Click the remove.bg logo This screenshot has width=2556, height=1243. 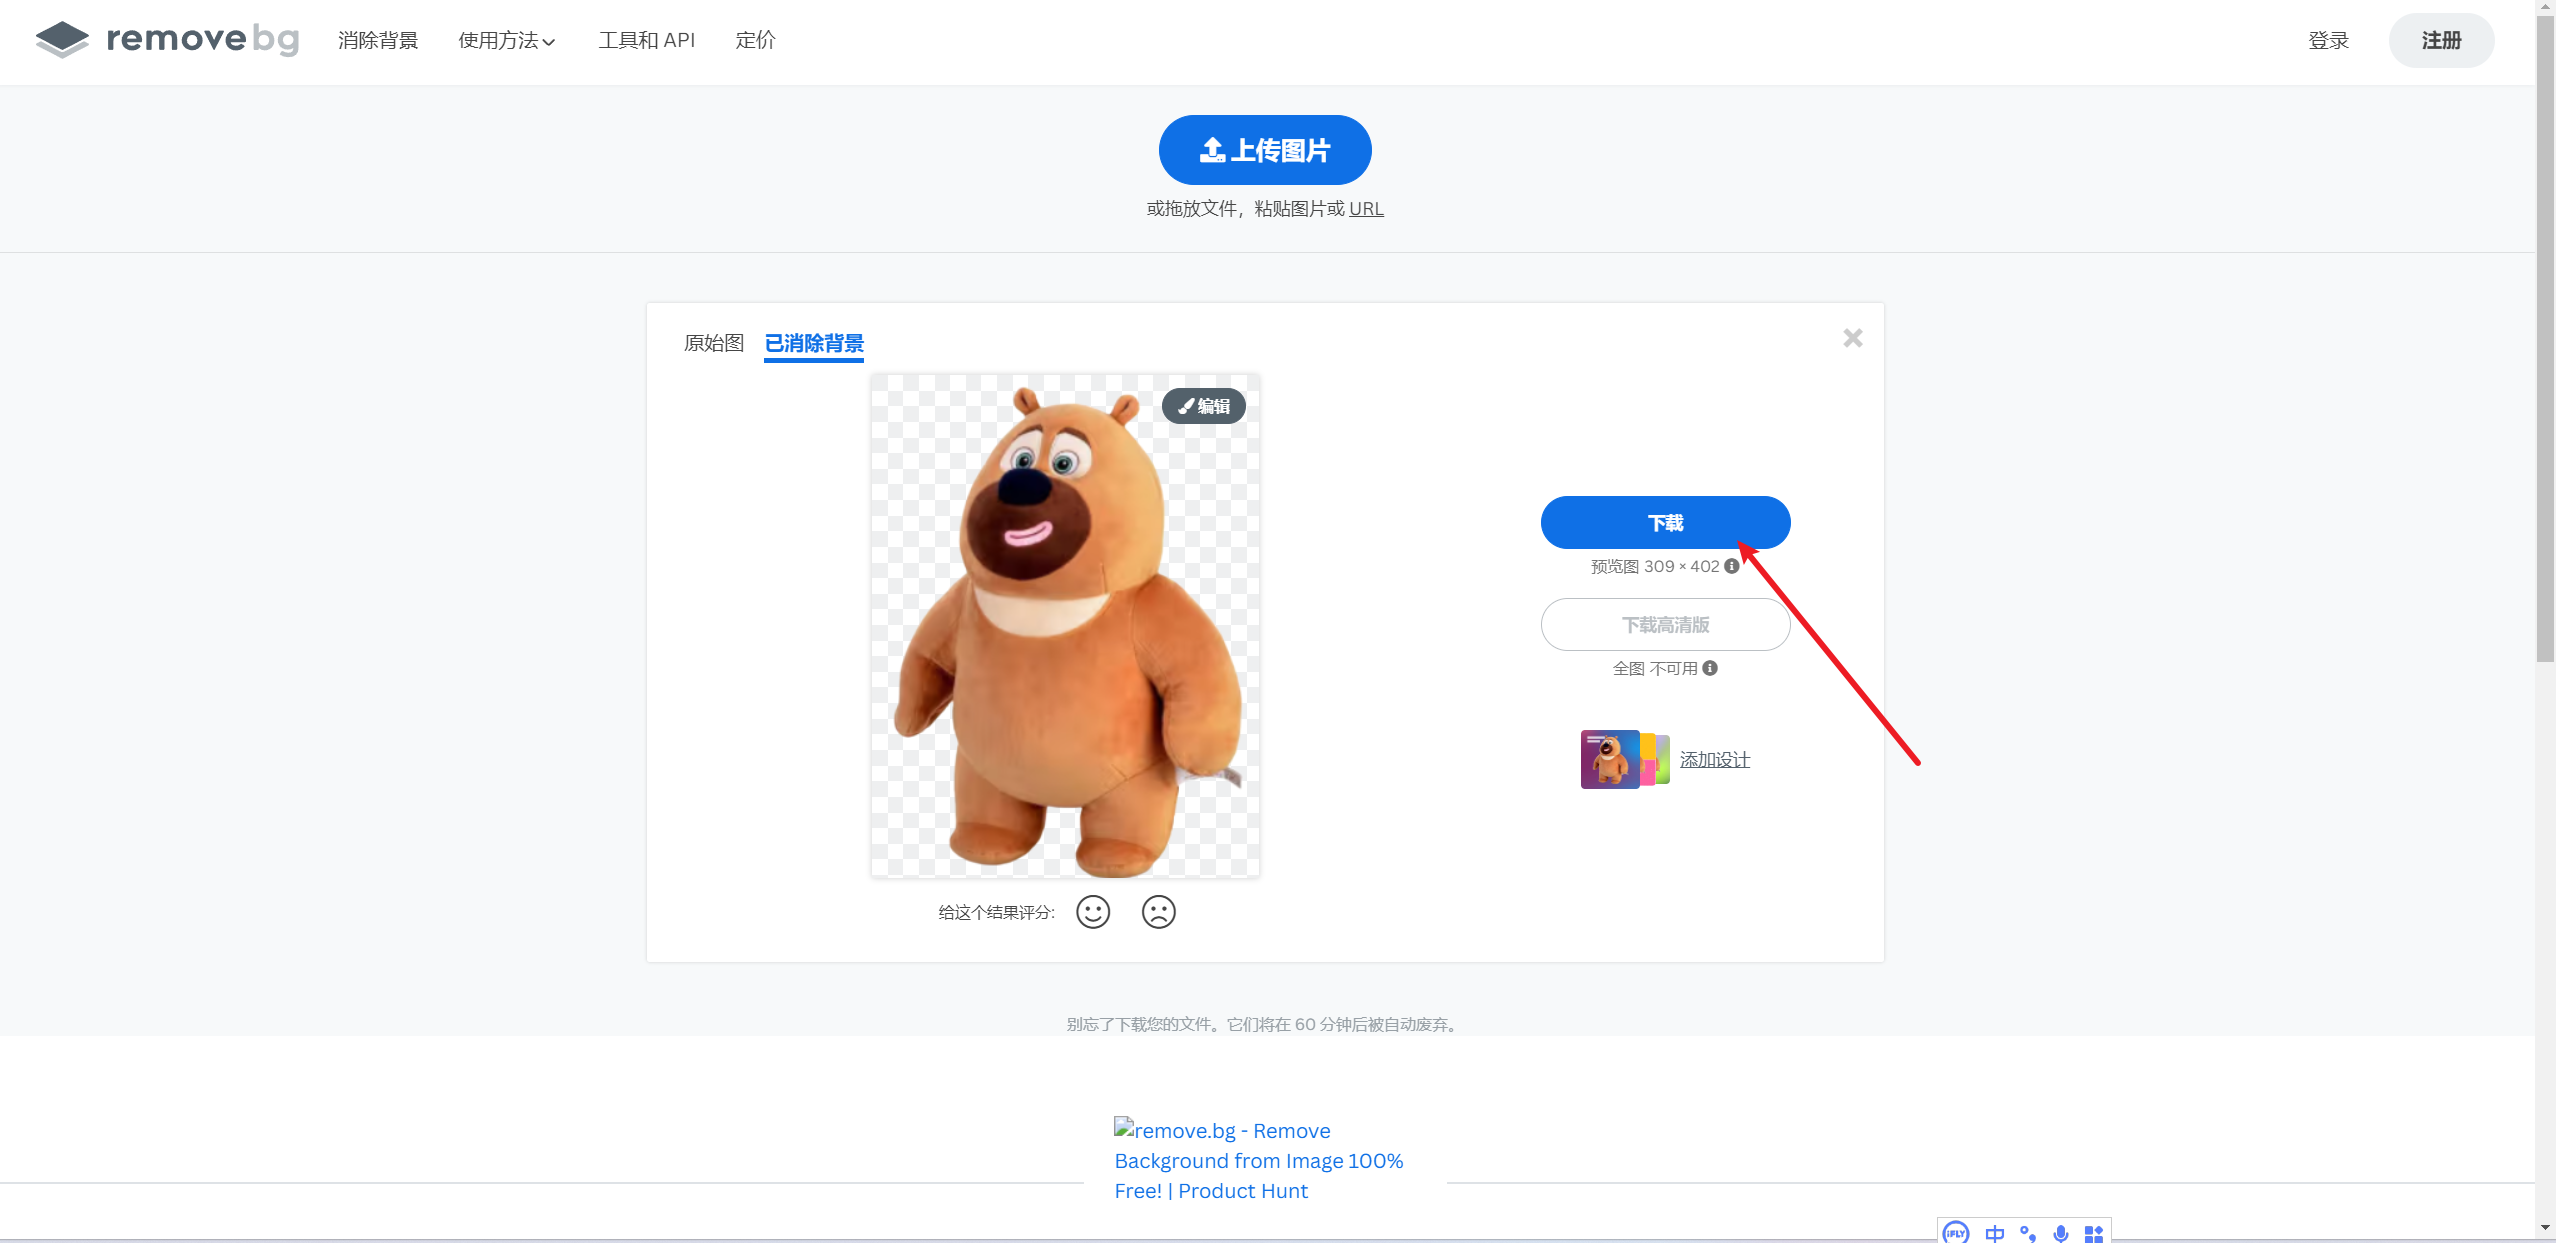click(x=167, y=40)
